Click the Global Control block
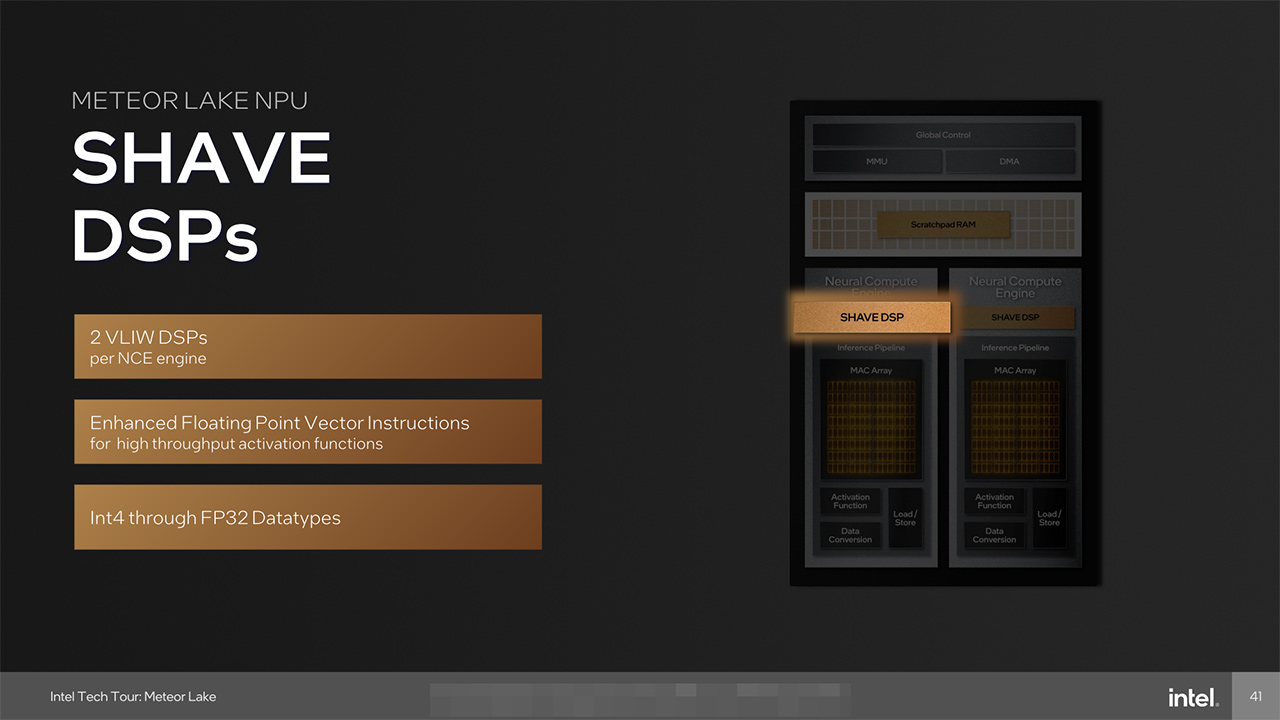This screenshot has width=1280, height=720. (x=943, y=135)
